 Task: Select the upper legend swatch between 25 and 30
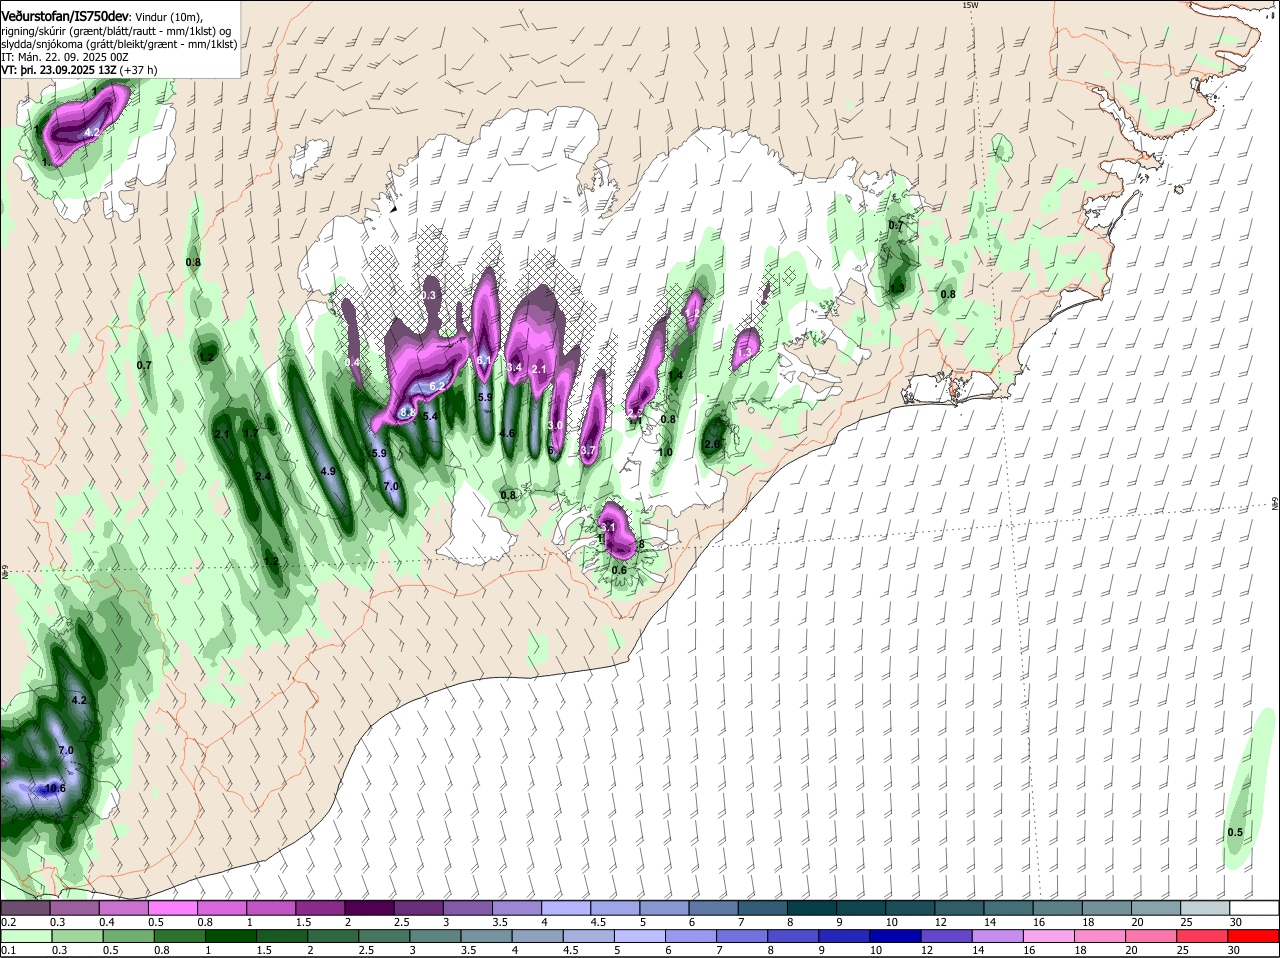[1205, 908]
